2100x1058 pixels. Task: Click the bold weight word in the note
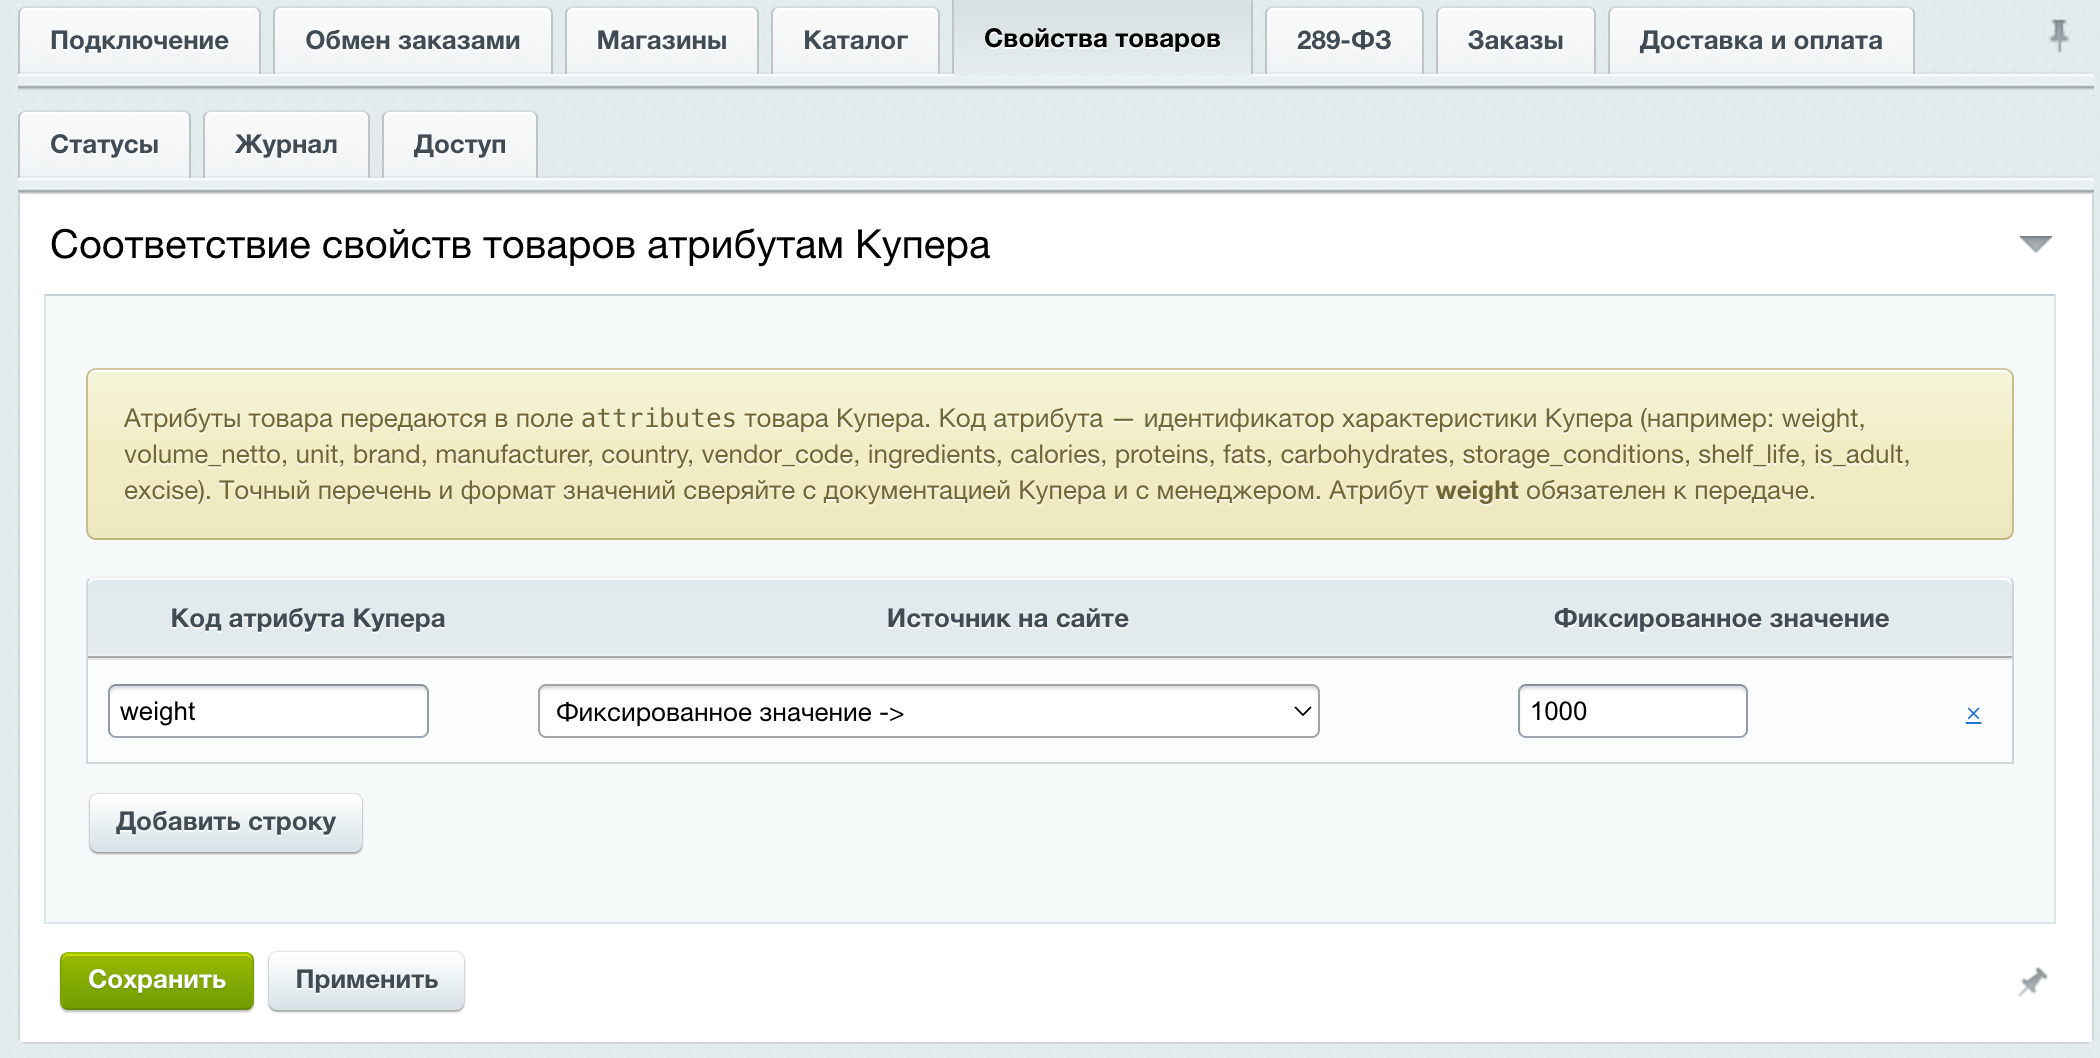1477,490
